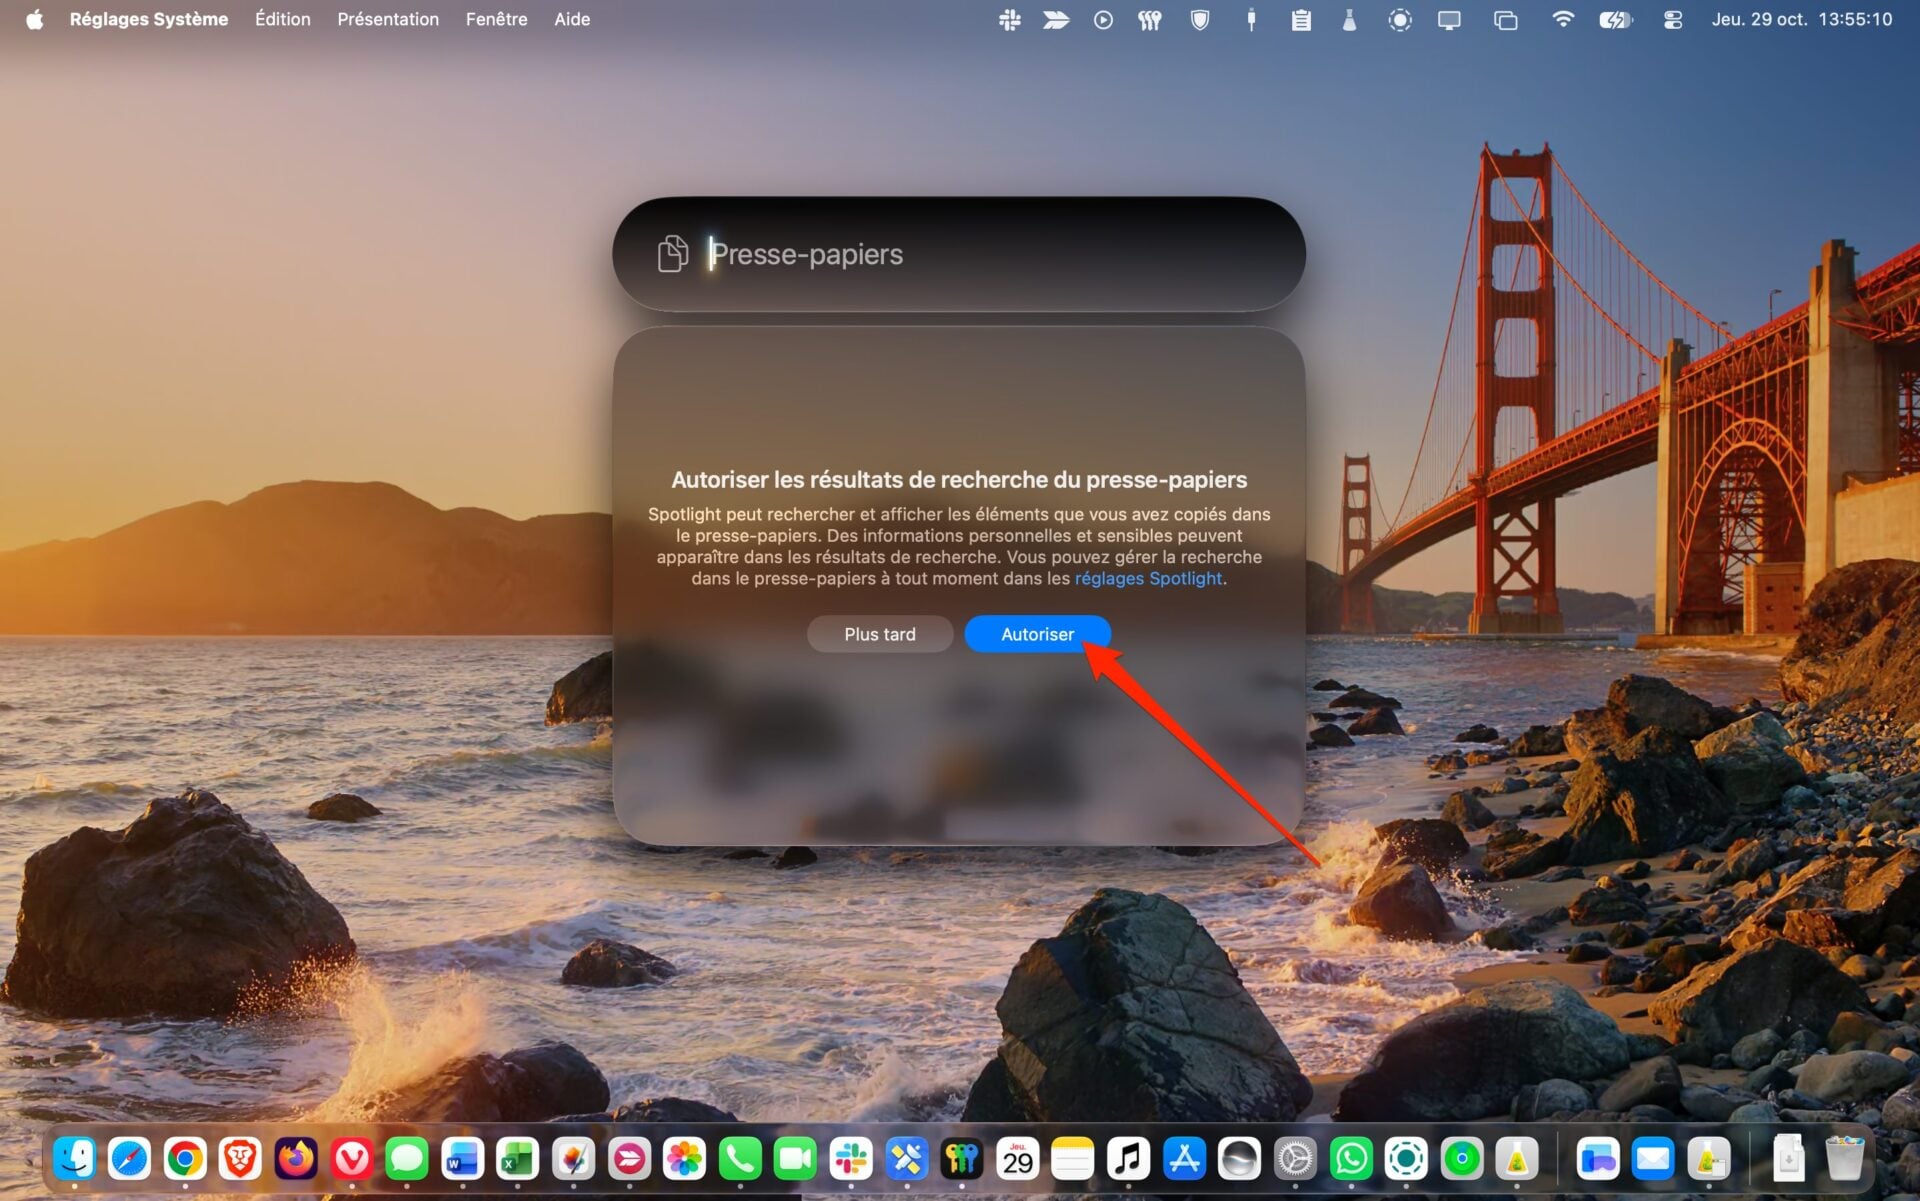Open WhatsApp from the Dock

[x=1351, y=1159]
